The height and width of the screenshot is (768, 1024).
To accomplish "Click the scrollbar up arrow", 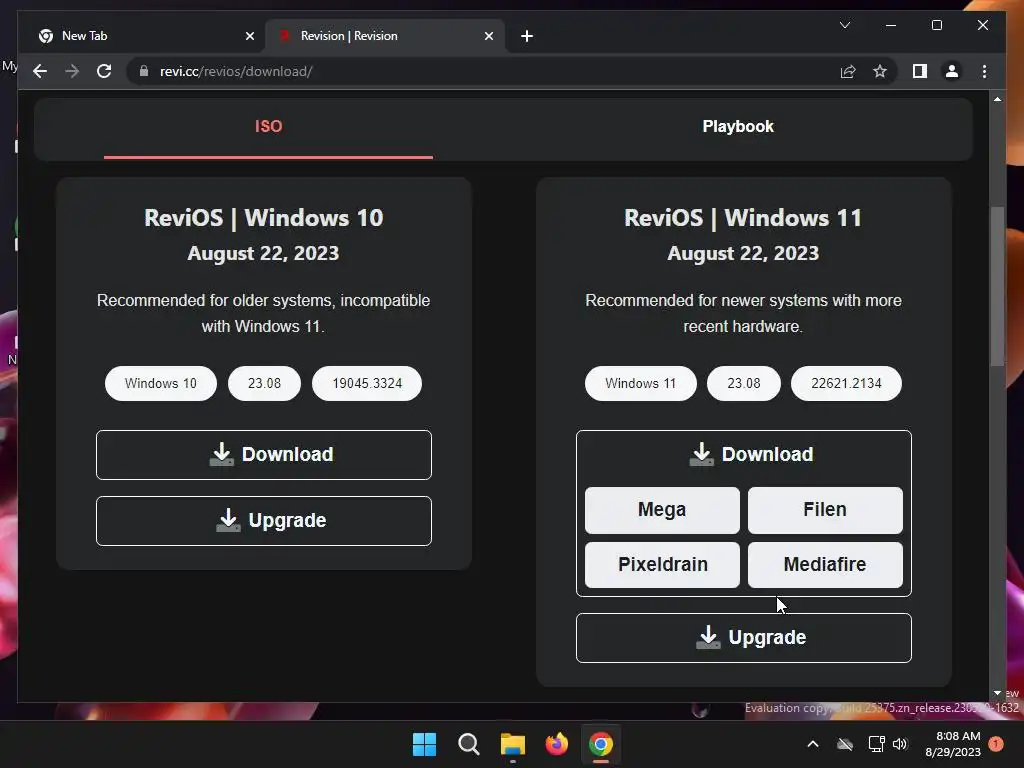I will pos(997,99).
